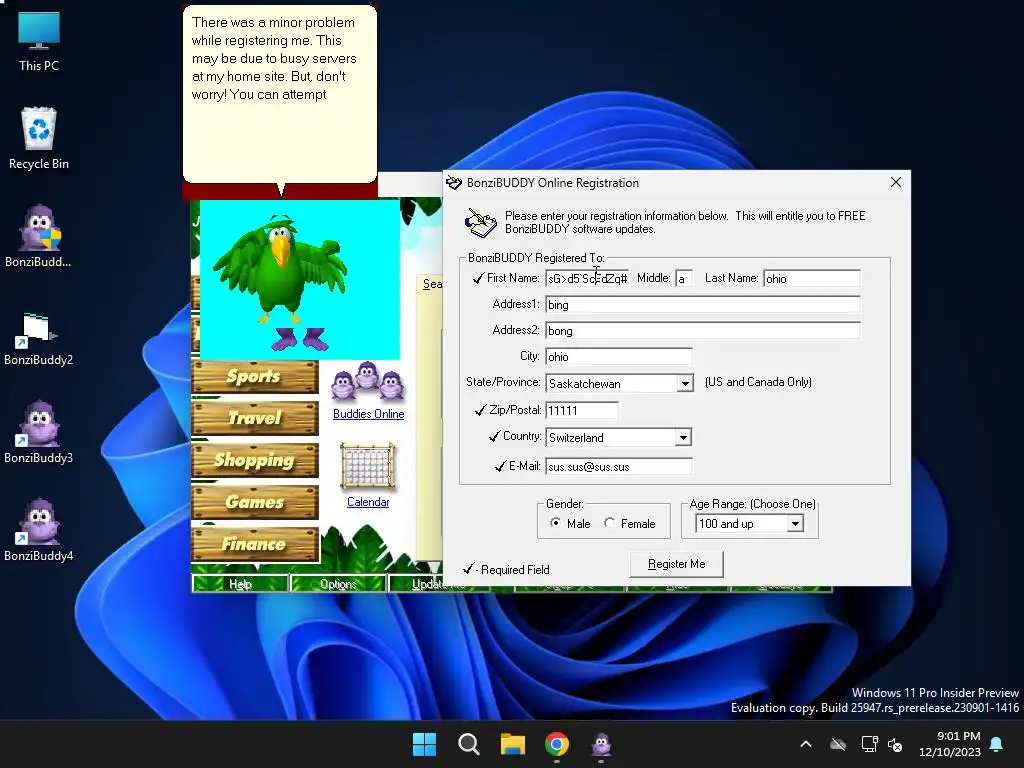Screen dimensions: 1024x768
Task: Click the Options button in BonziBuddy window
Action: (x=338, y=584)
